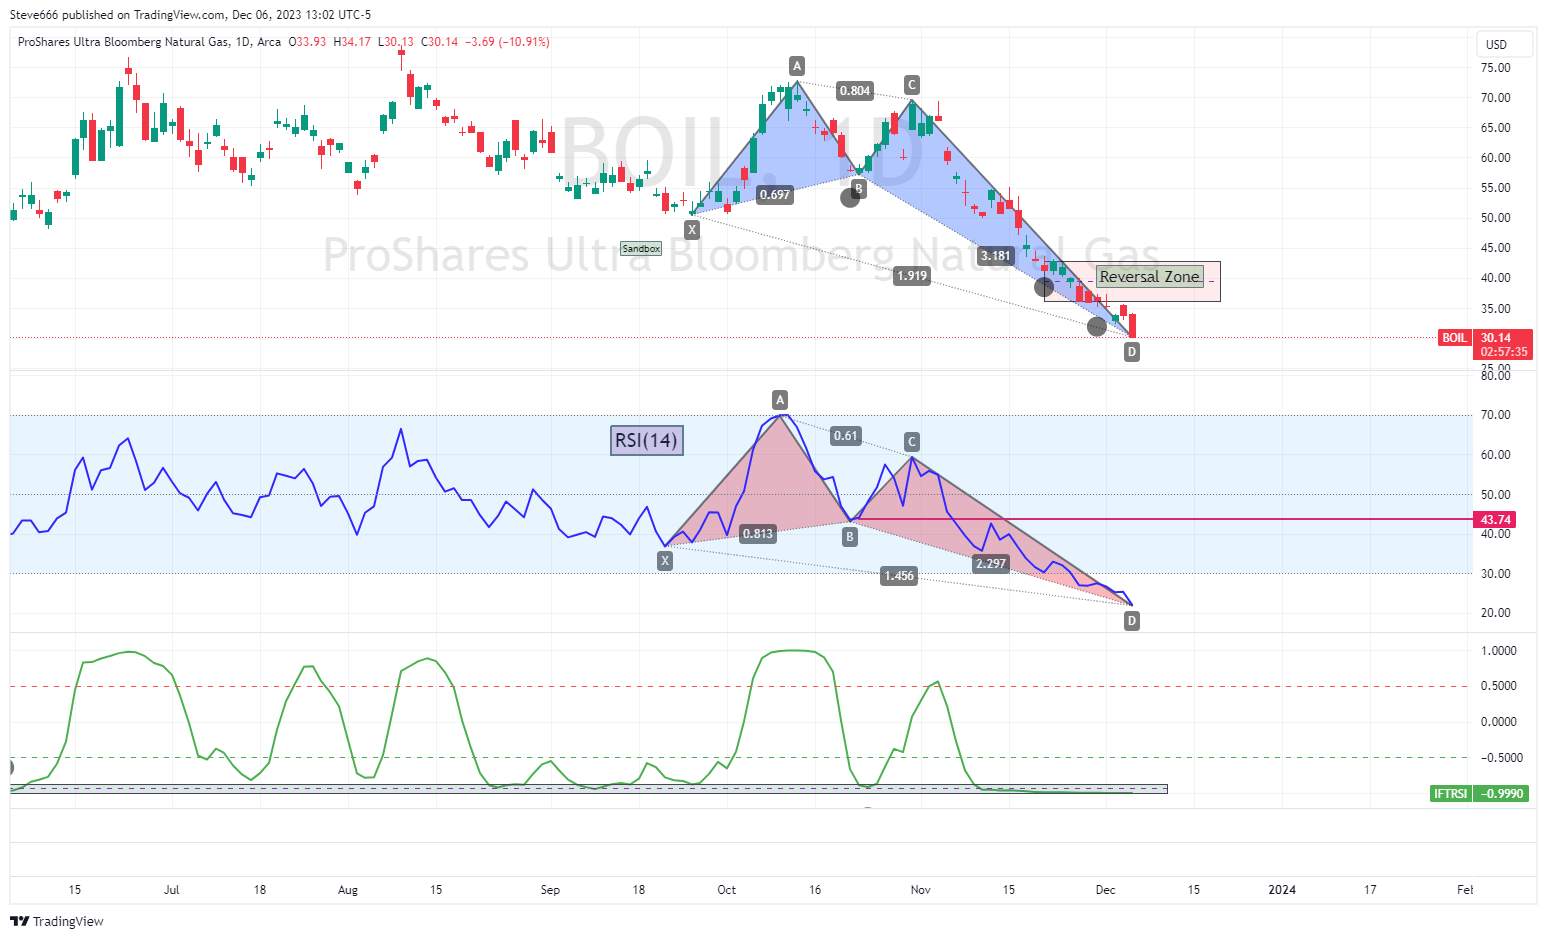Click the Sep label on time axis
This screenshot has width=1547, height=939.
tap(550, 890)
